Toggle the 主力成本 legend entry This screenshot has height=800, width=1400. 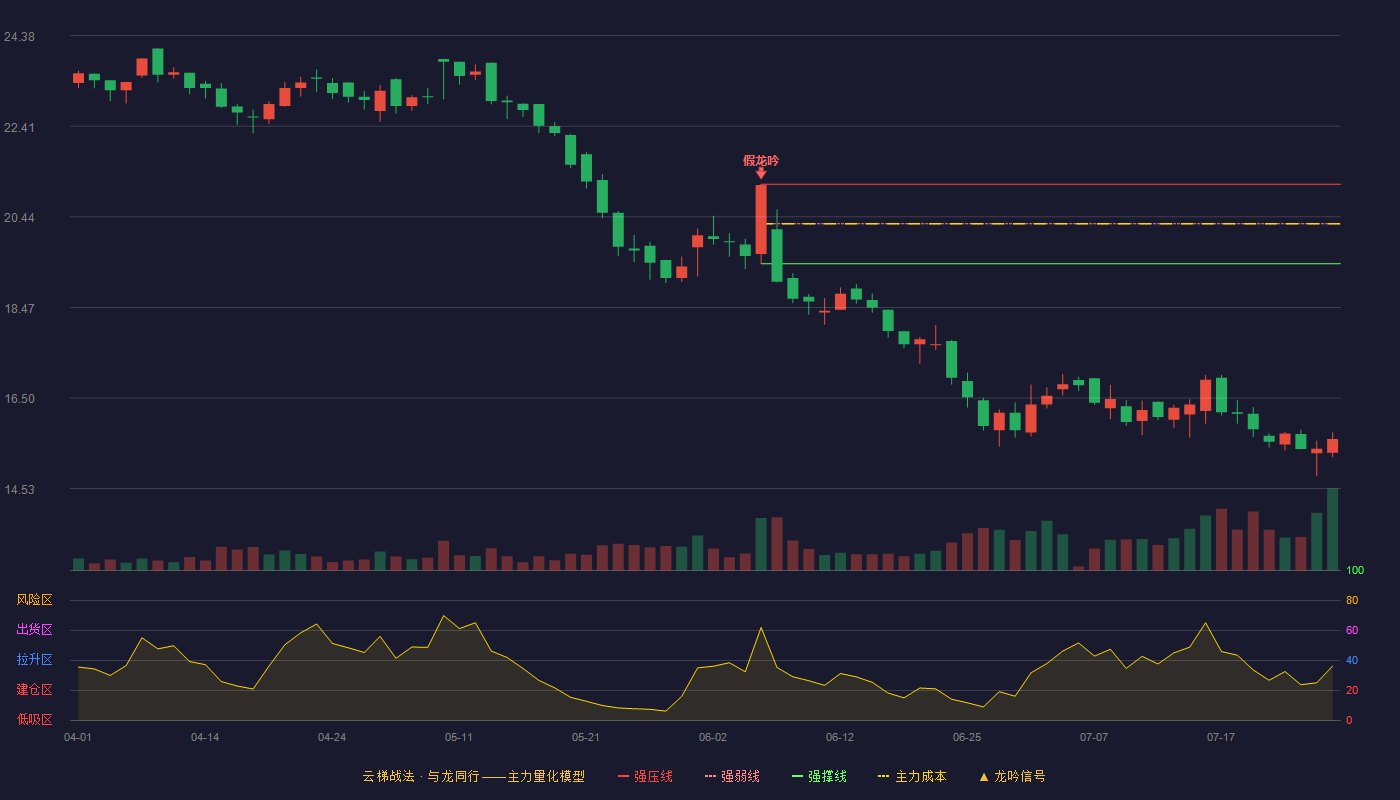coord(911,776)
